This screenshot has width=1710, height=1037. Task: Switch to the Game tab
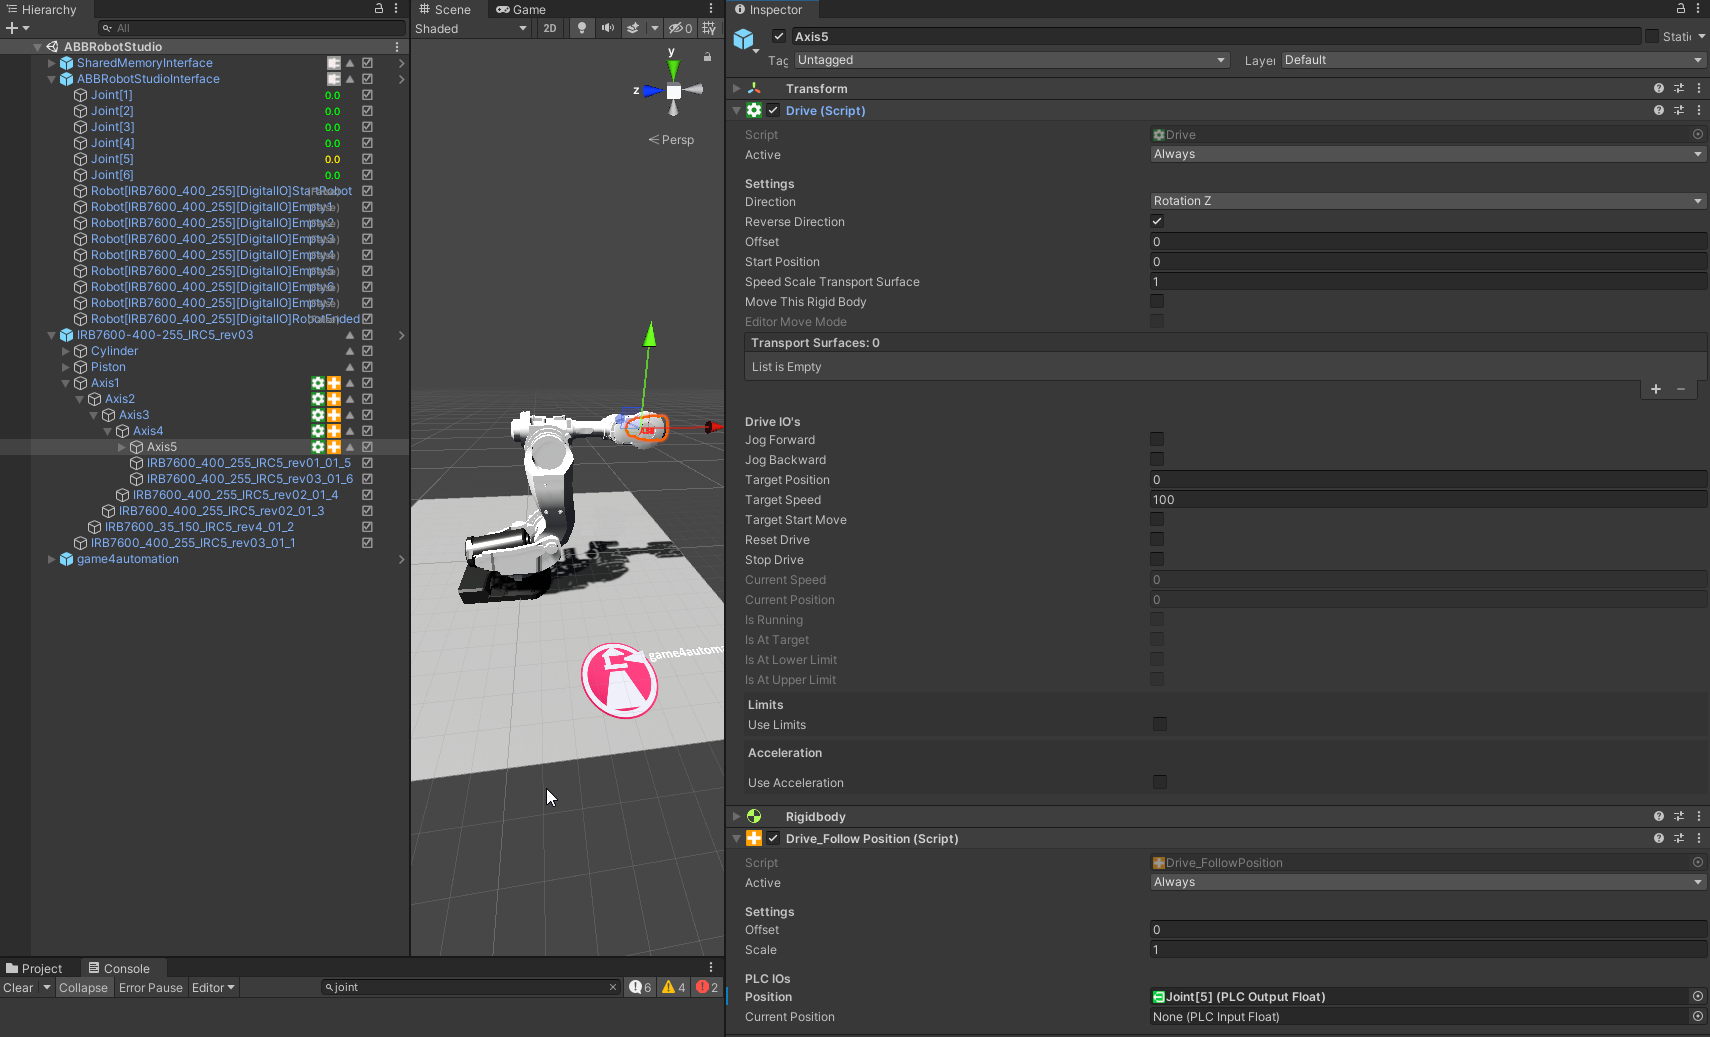click(x=521, y=10)
